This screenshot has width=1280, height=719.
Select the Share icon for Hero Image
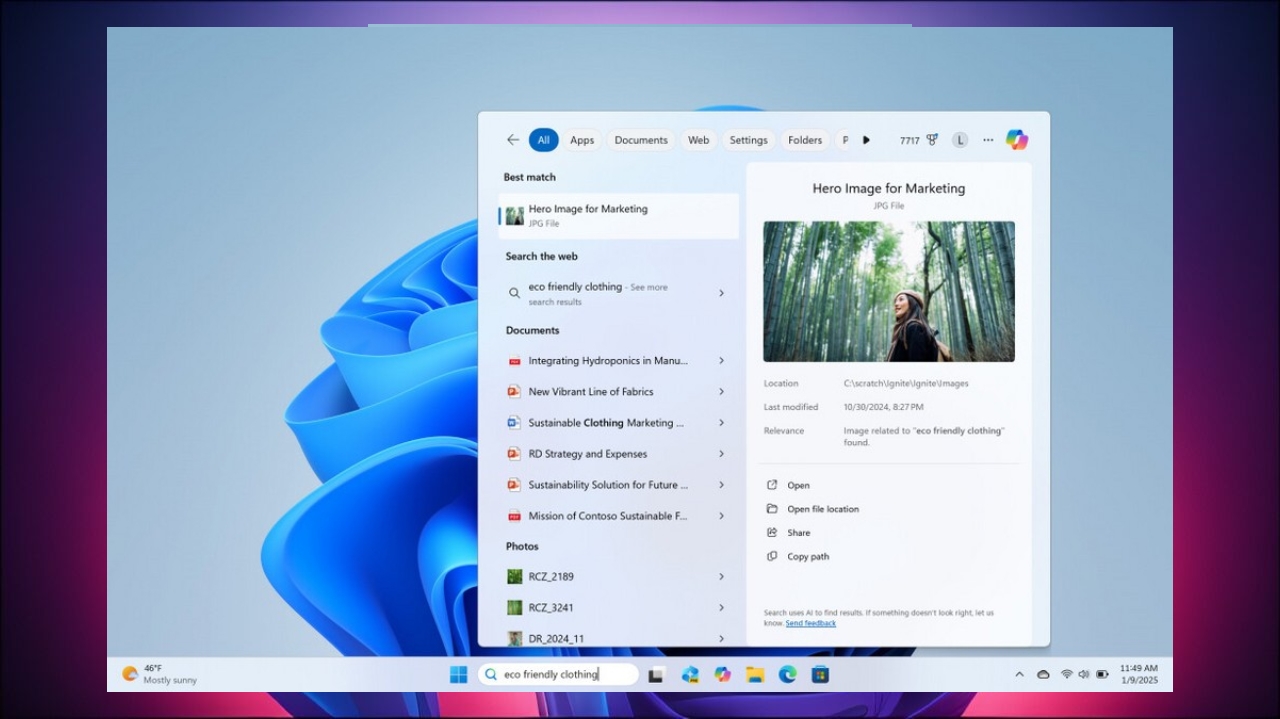(x=771, y=532)
